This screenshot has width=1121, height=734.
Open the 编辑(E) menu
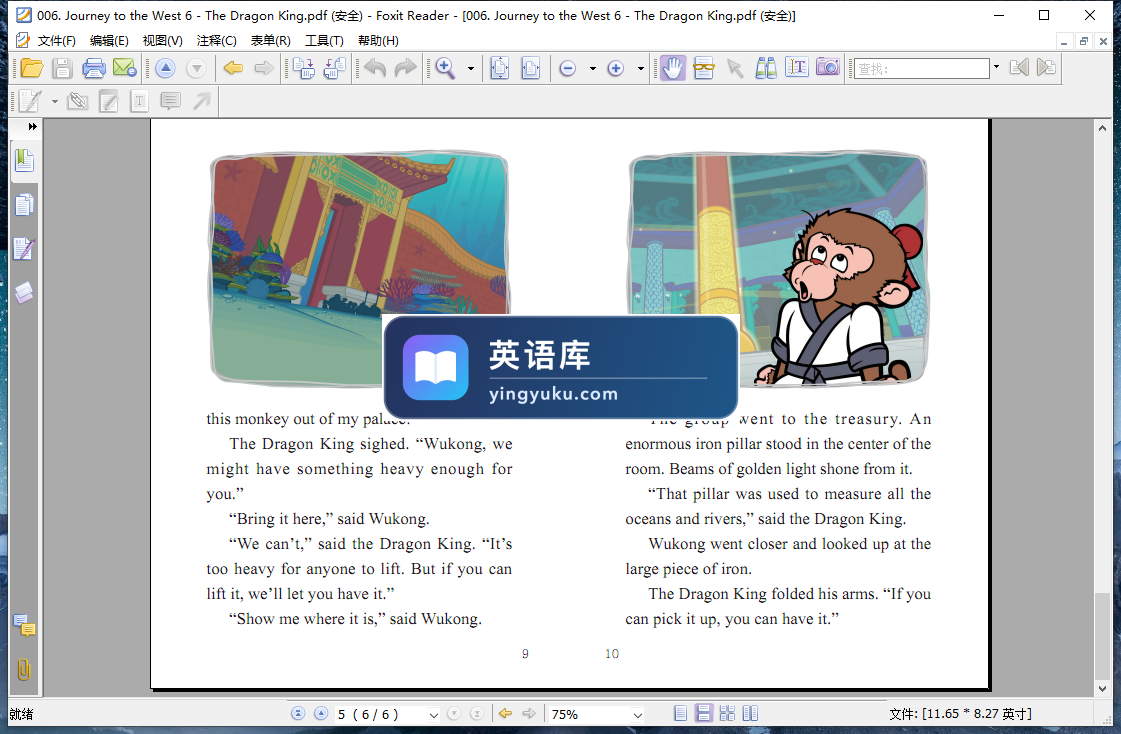pos(109,41)
